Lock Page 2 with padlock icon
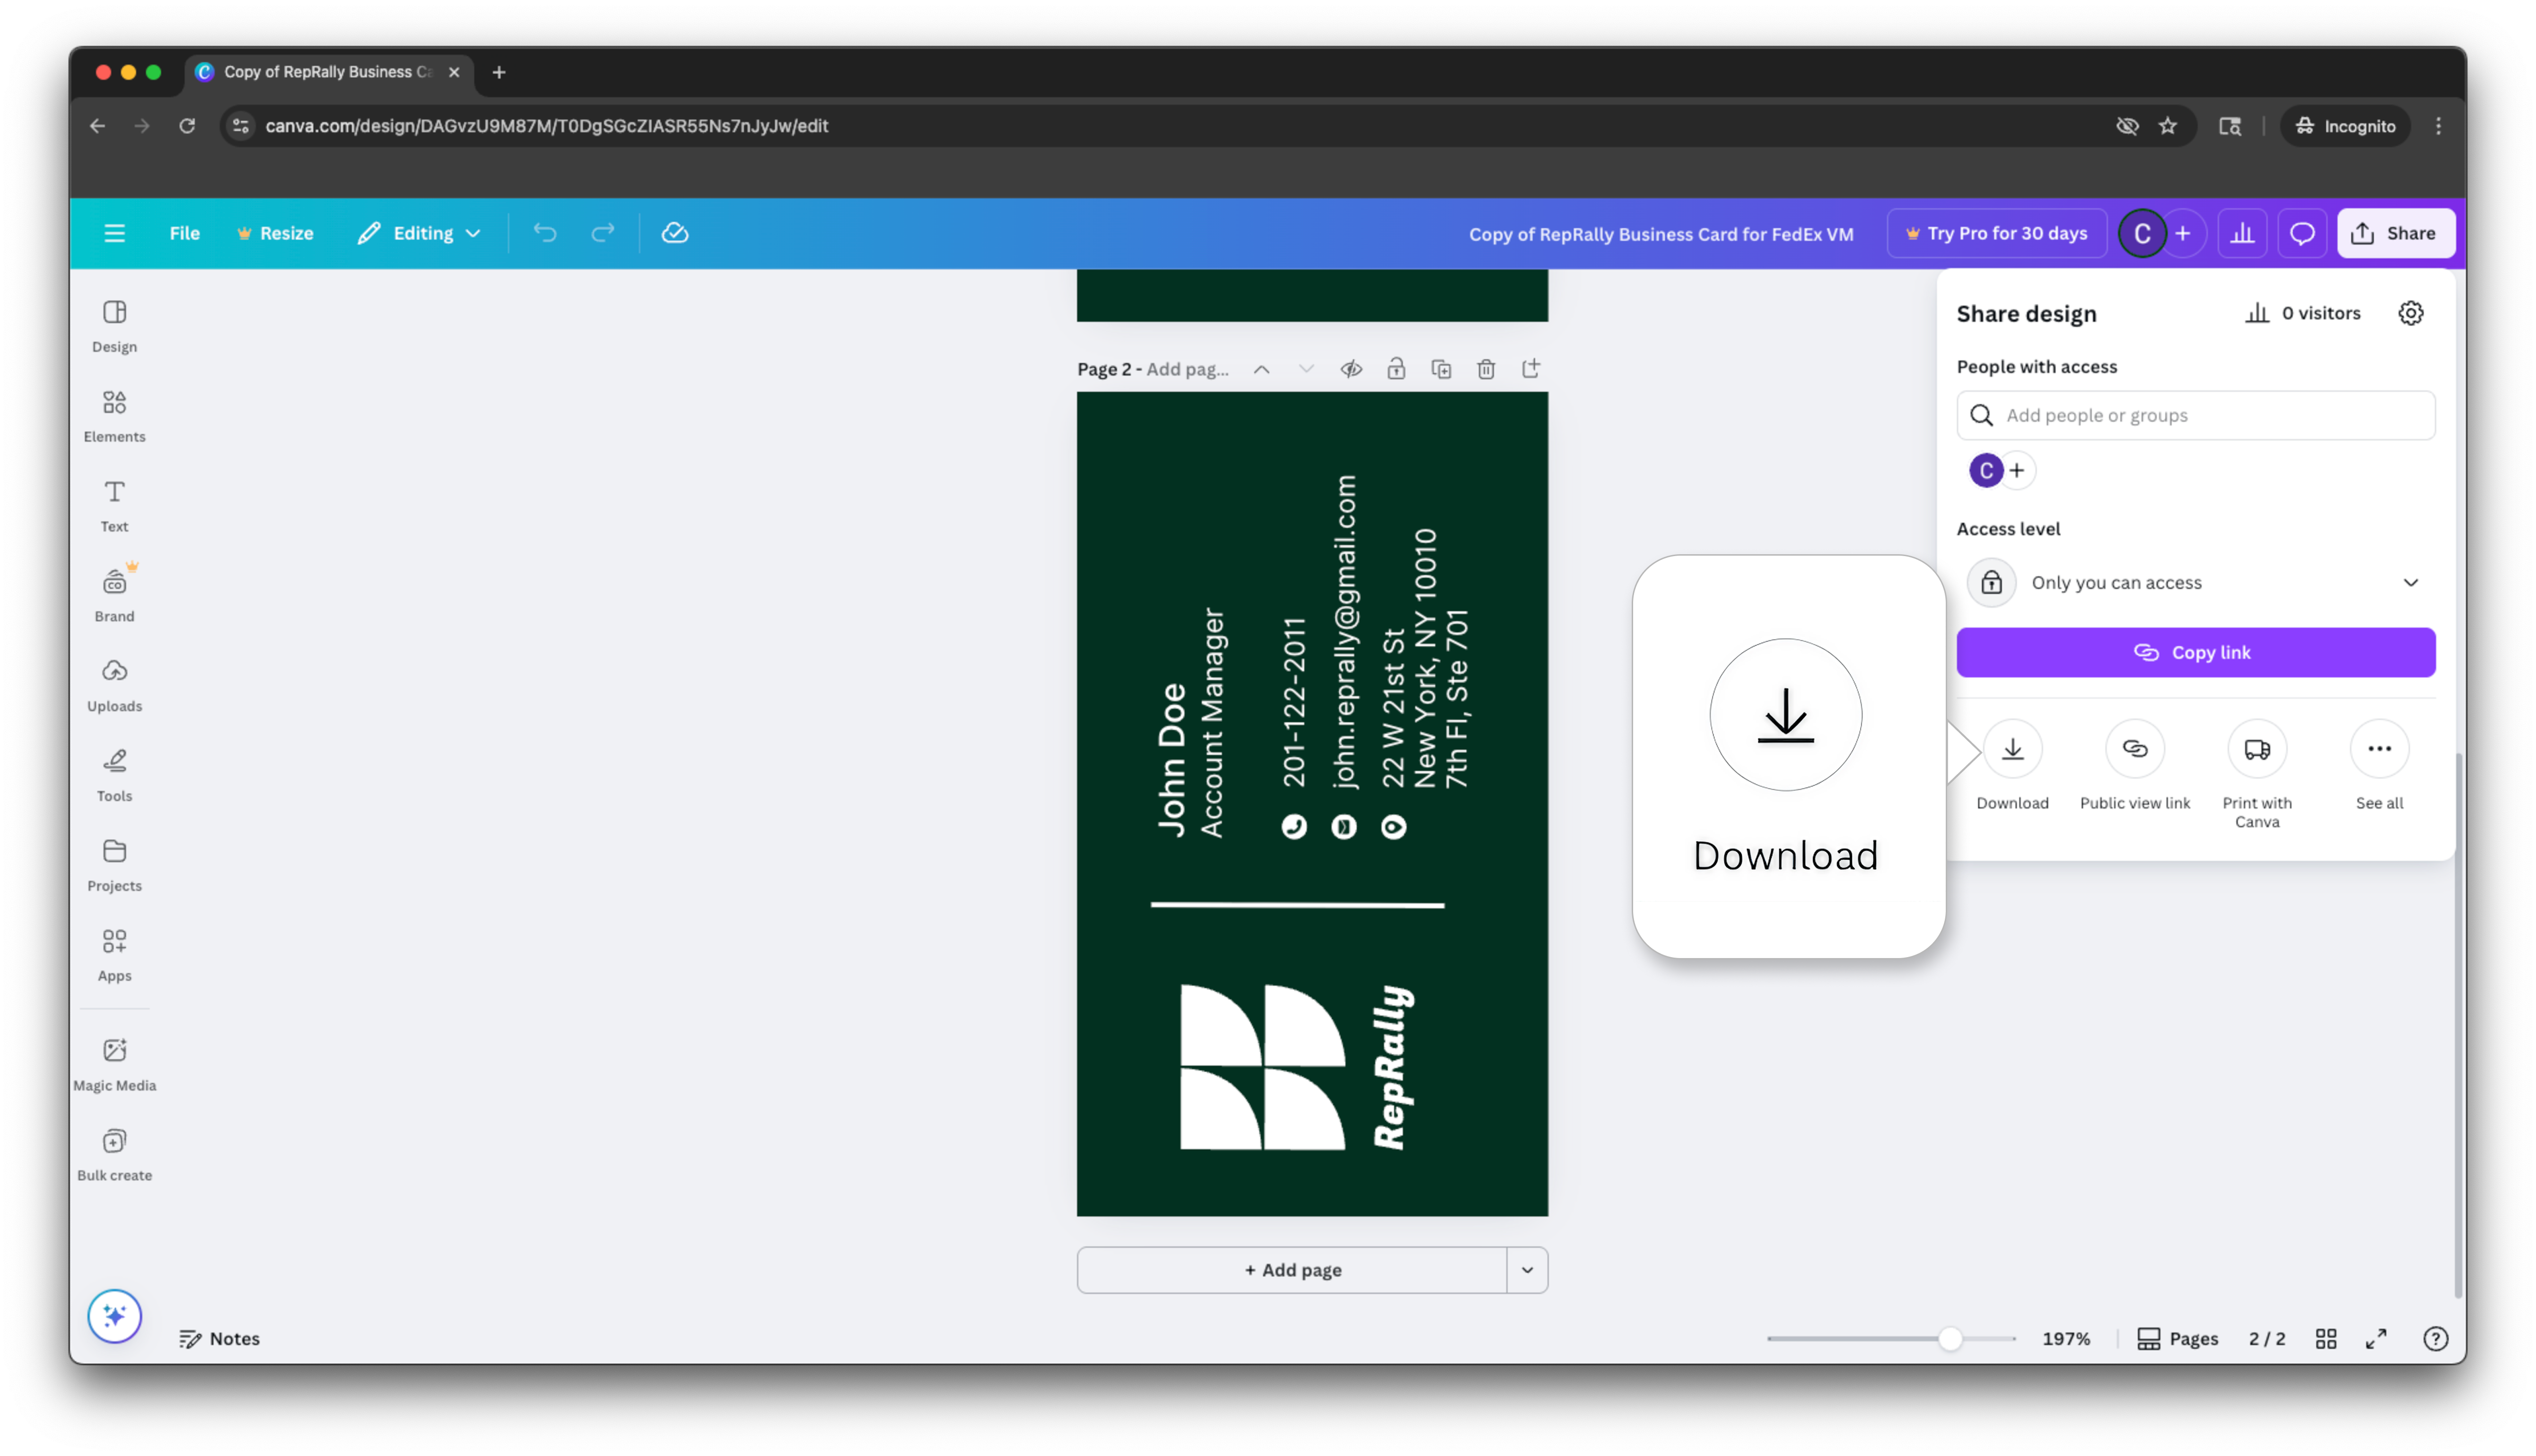 pos(1396,369)
